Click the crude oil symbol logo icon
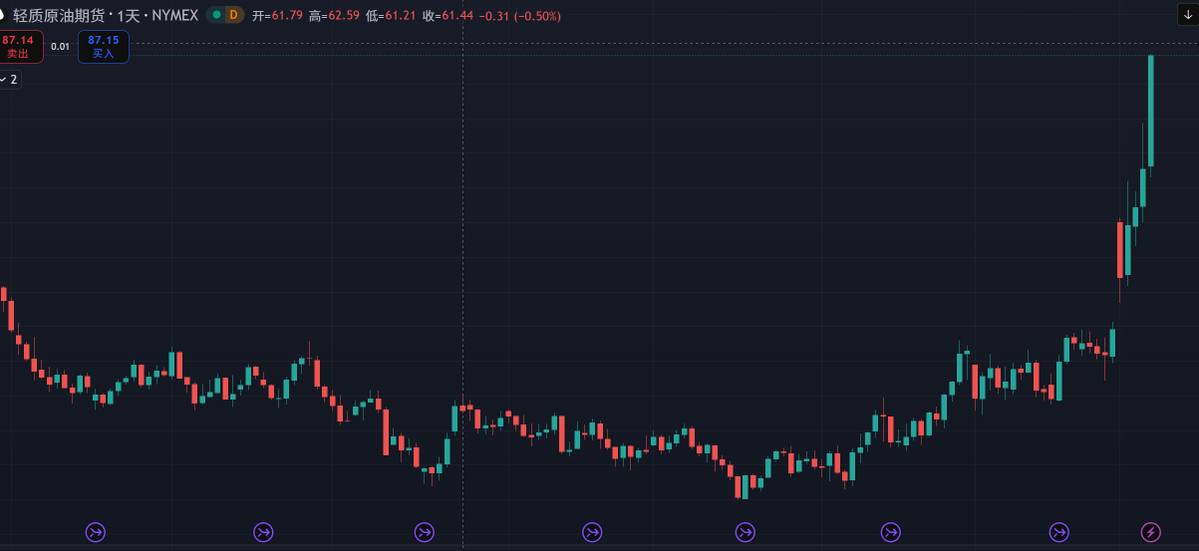Screen dimensions: 1199x551 coord(3,15)
